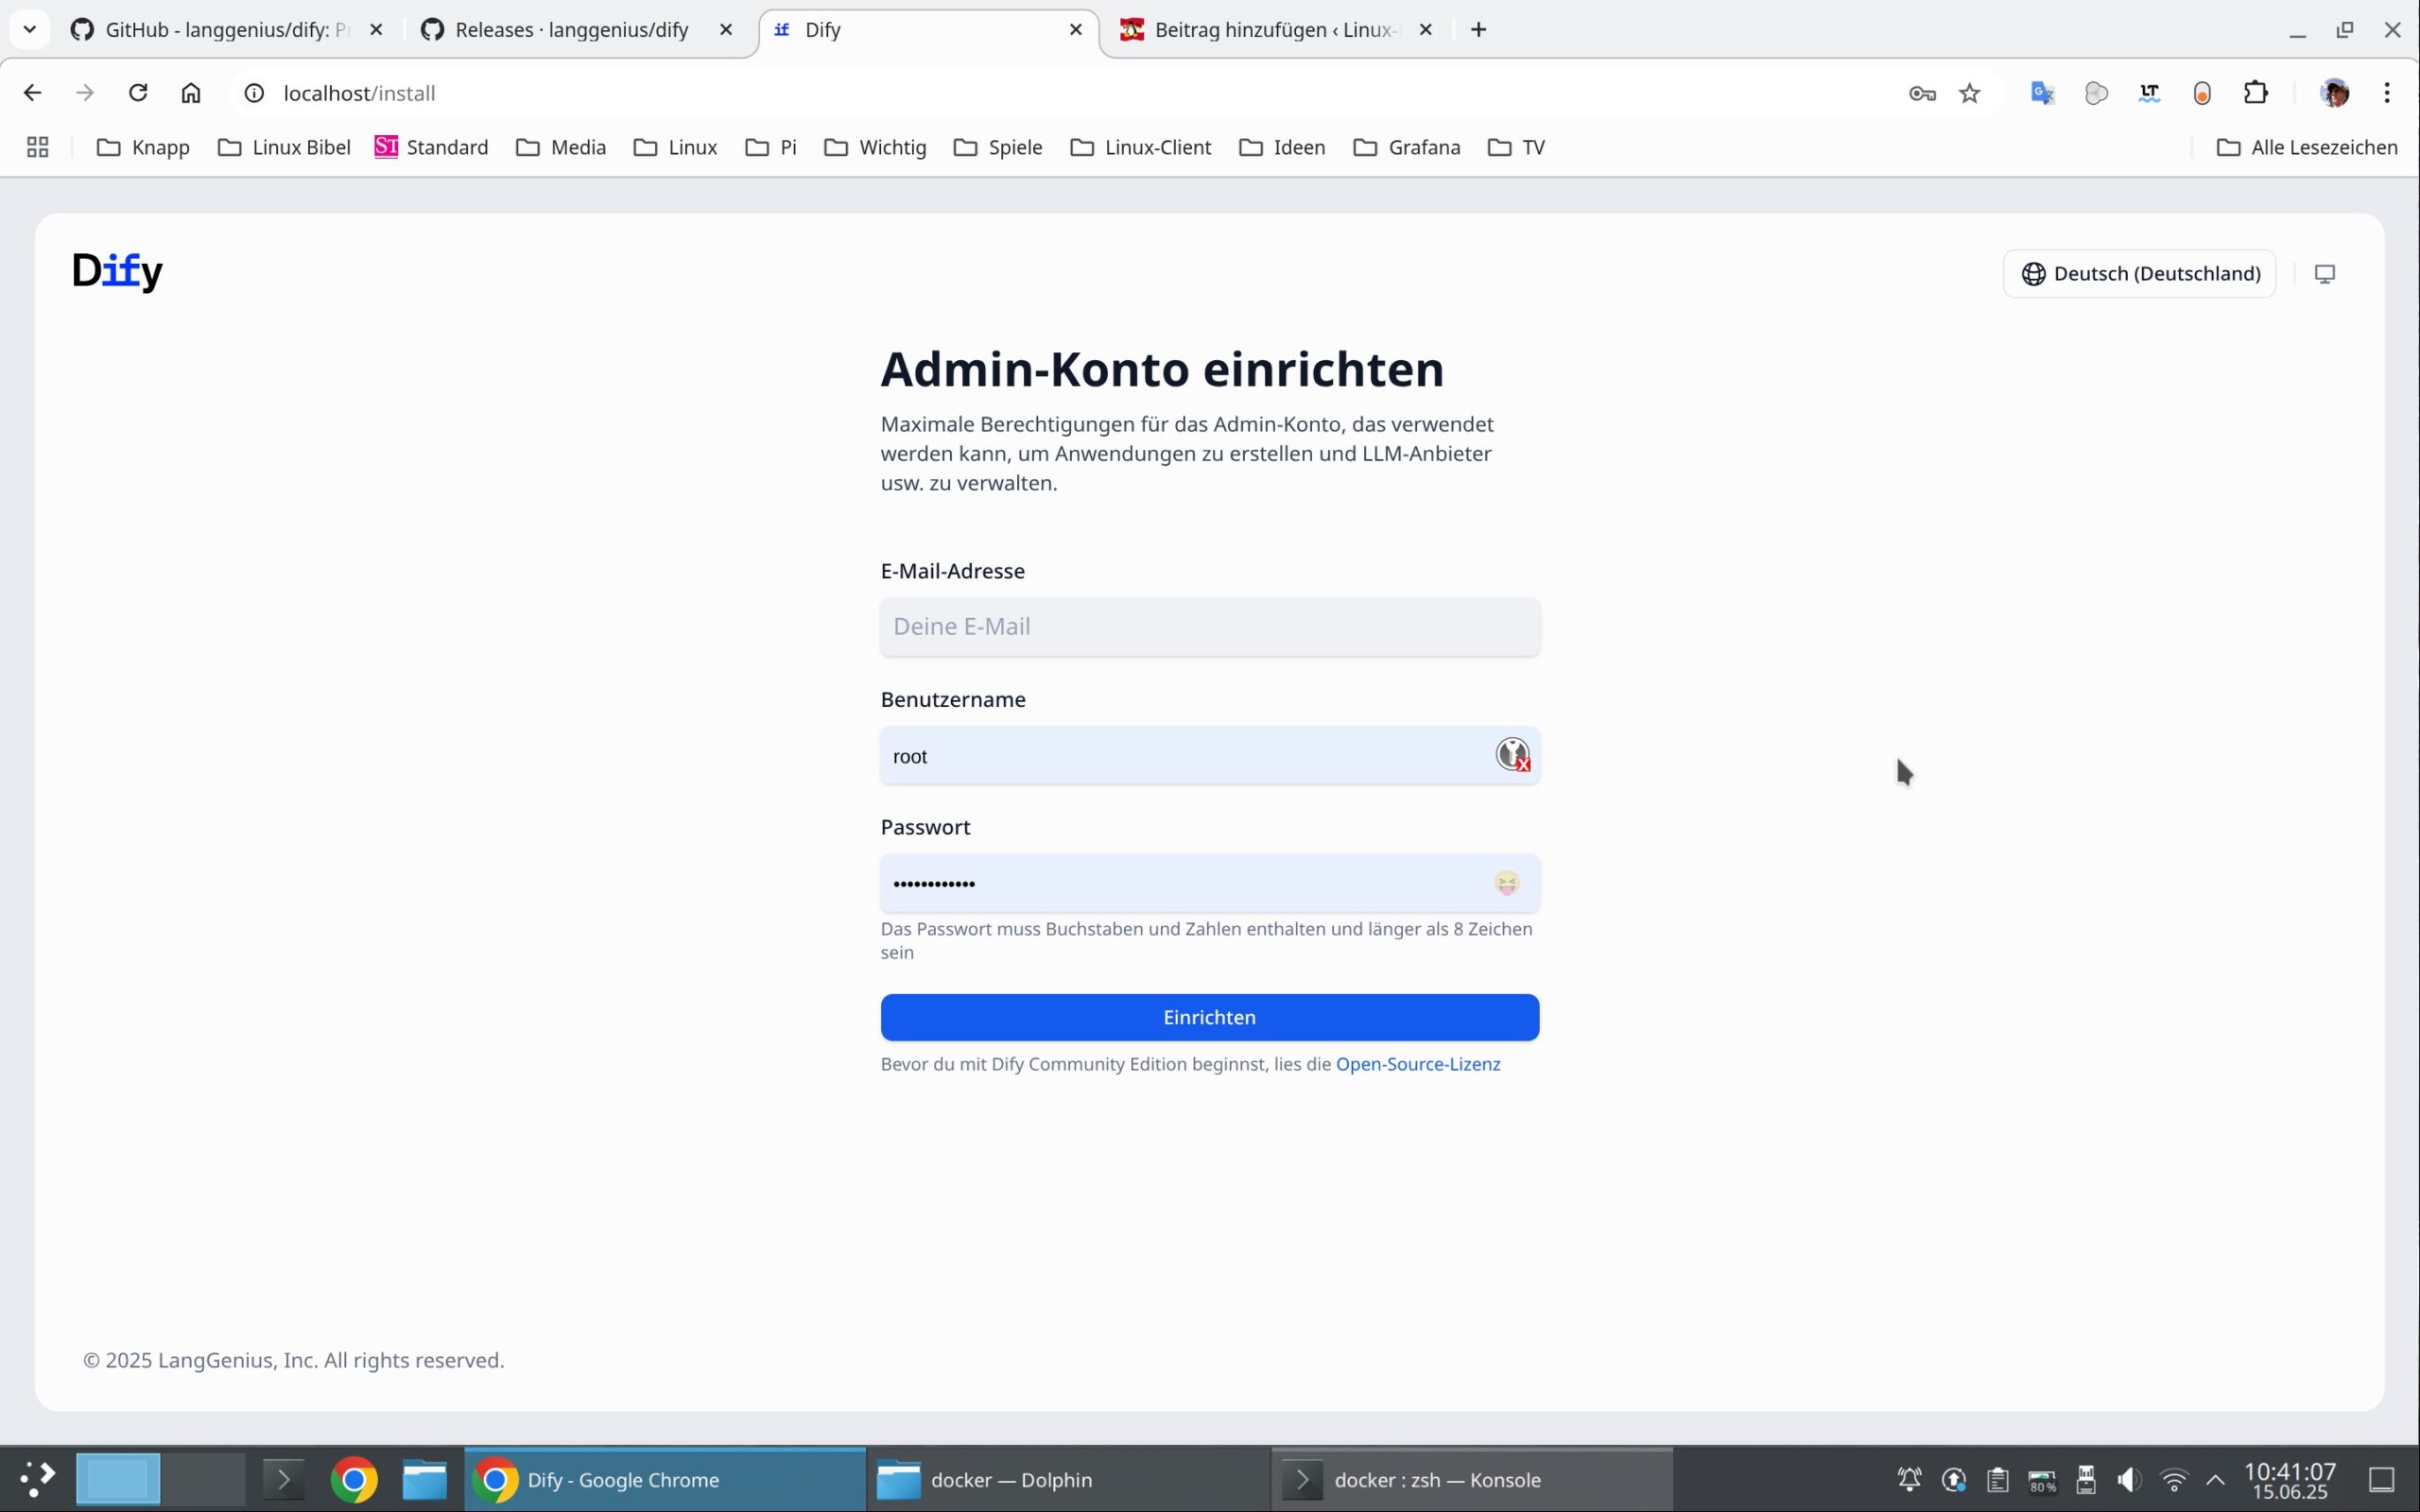Click the emoji icon in Passwort field
Image resolution: width=2420 pixels, height=1512 pixels.
pos(1507,883)
